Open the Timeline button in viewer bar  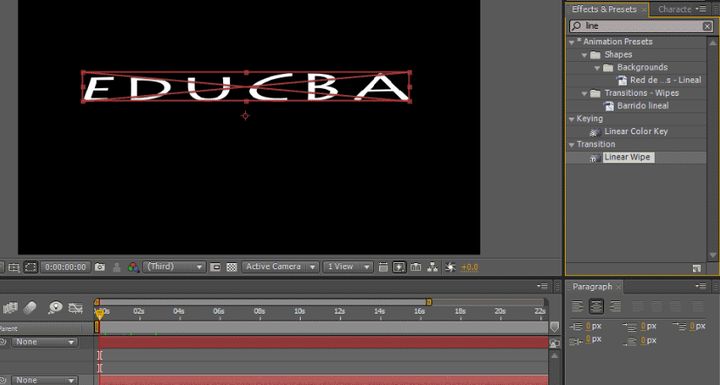(x=416, y=267)
